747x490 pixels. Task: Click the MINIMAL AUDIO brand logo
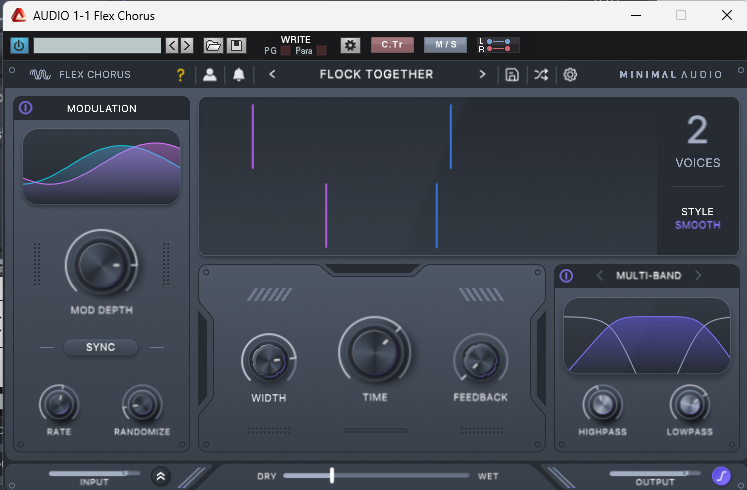pyautogui.click(x=671, y=74)
